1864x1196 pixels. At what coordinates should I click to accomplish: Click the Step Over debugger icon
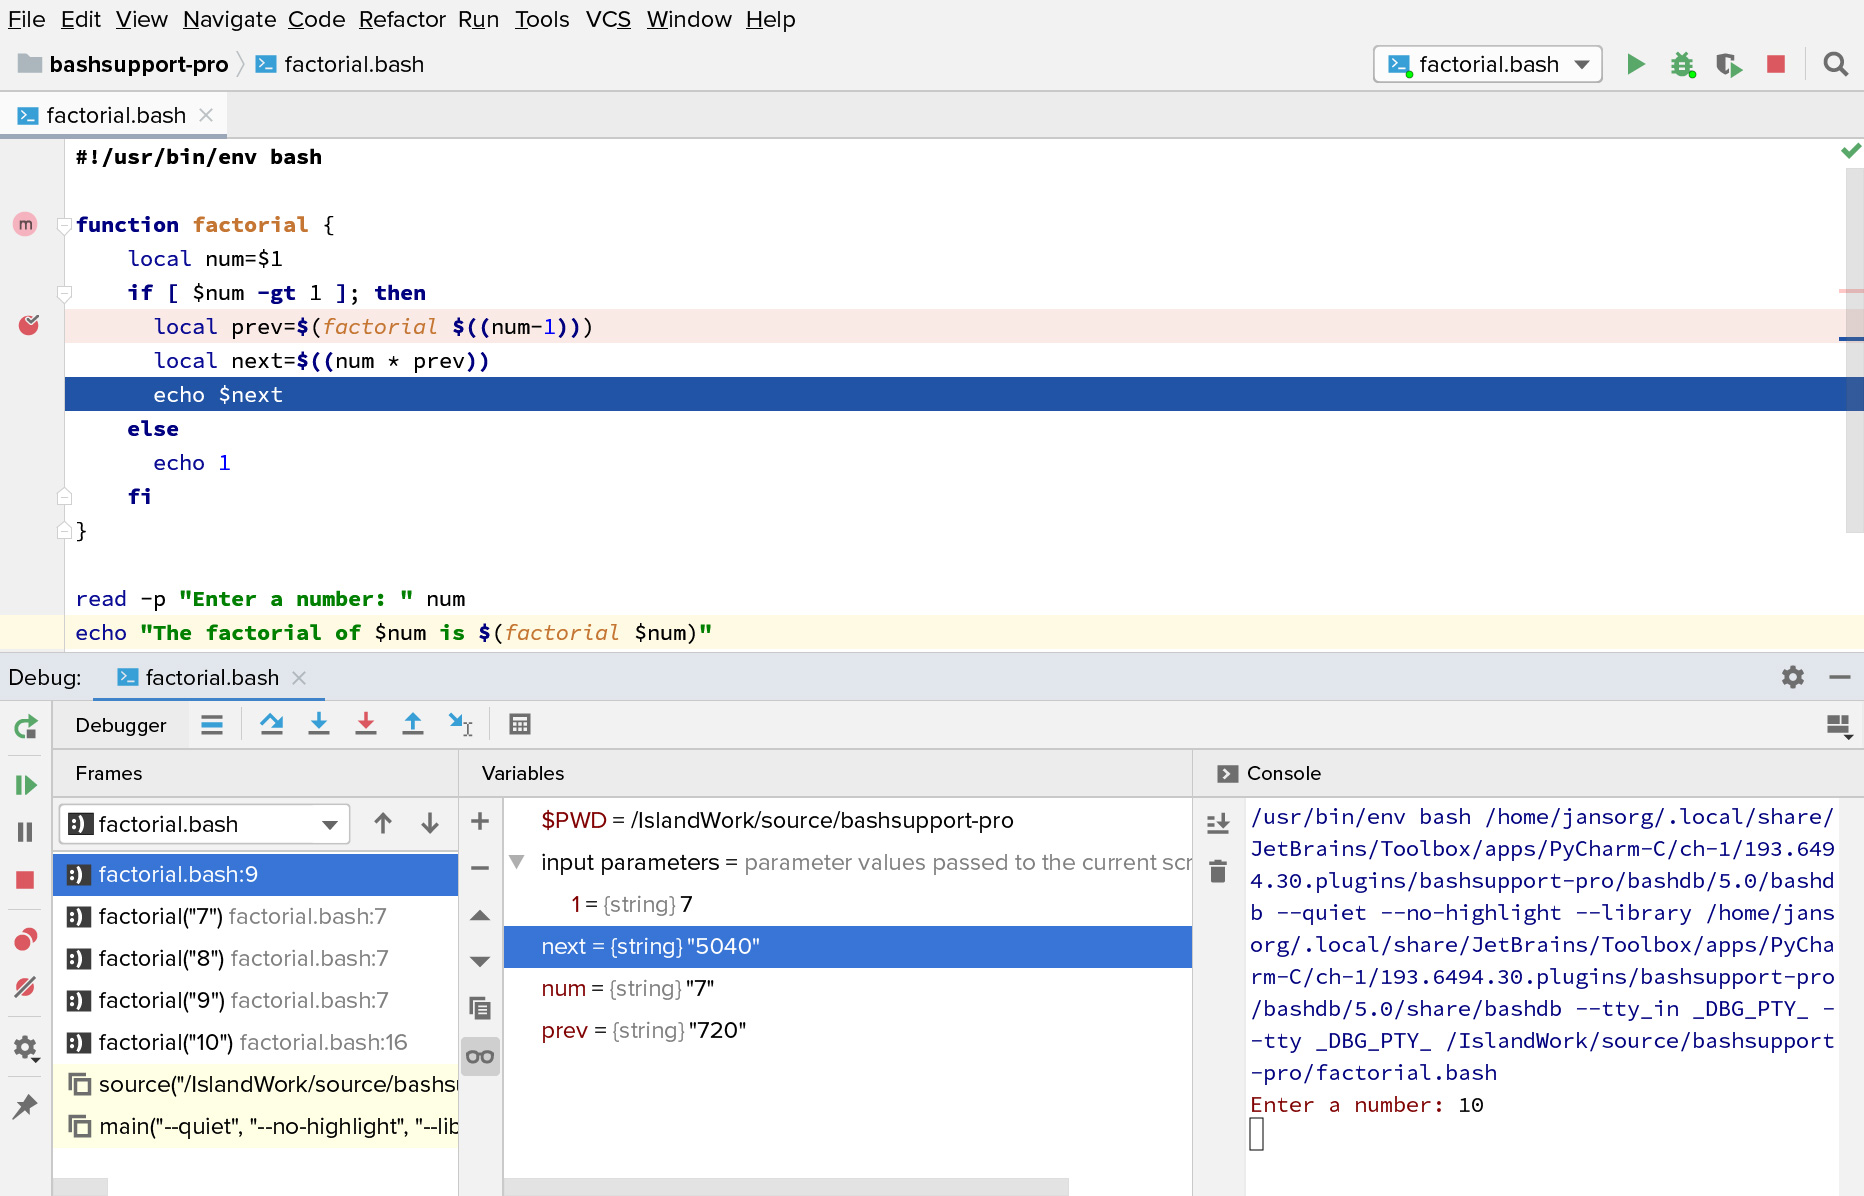click(x=271, y=724)
